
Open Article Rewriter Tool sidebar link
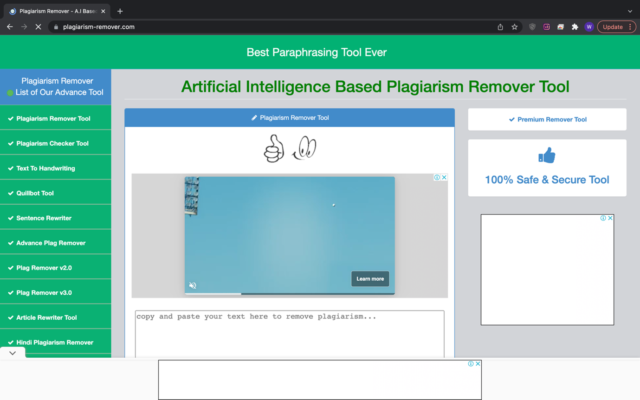(x=56, y=318)
